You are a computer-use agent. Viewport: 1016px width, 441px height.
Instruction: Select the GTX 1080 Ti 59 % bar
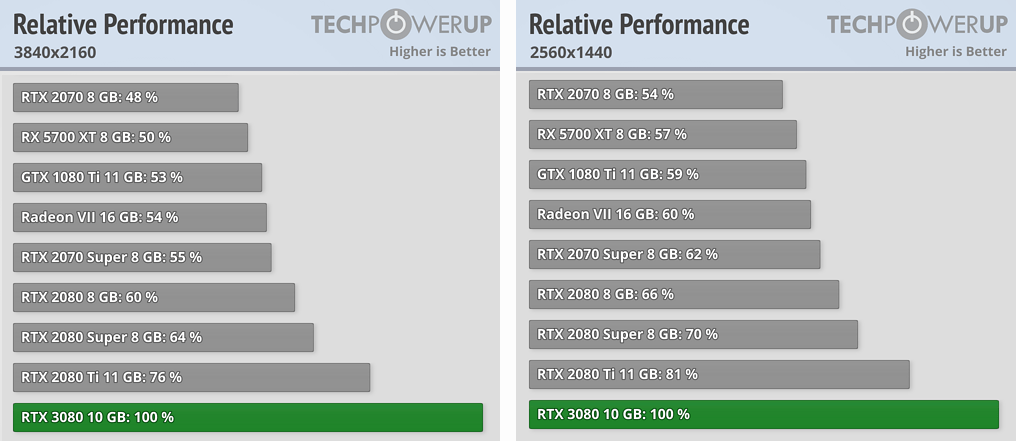pyautogui.click(x=668, y=174)
